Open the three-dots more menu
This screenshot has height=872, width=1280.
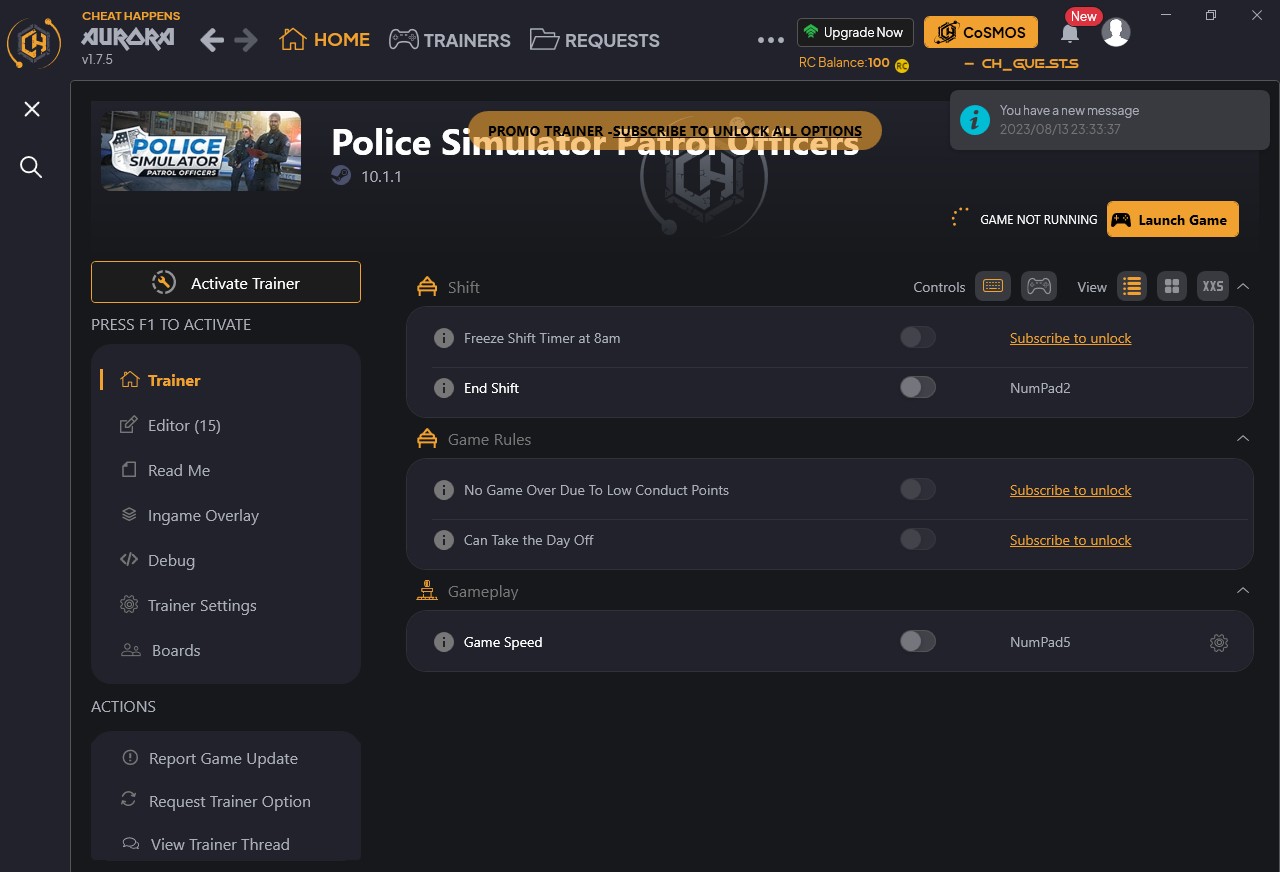[x=771, y=40]
